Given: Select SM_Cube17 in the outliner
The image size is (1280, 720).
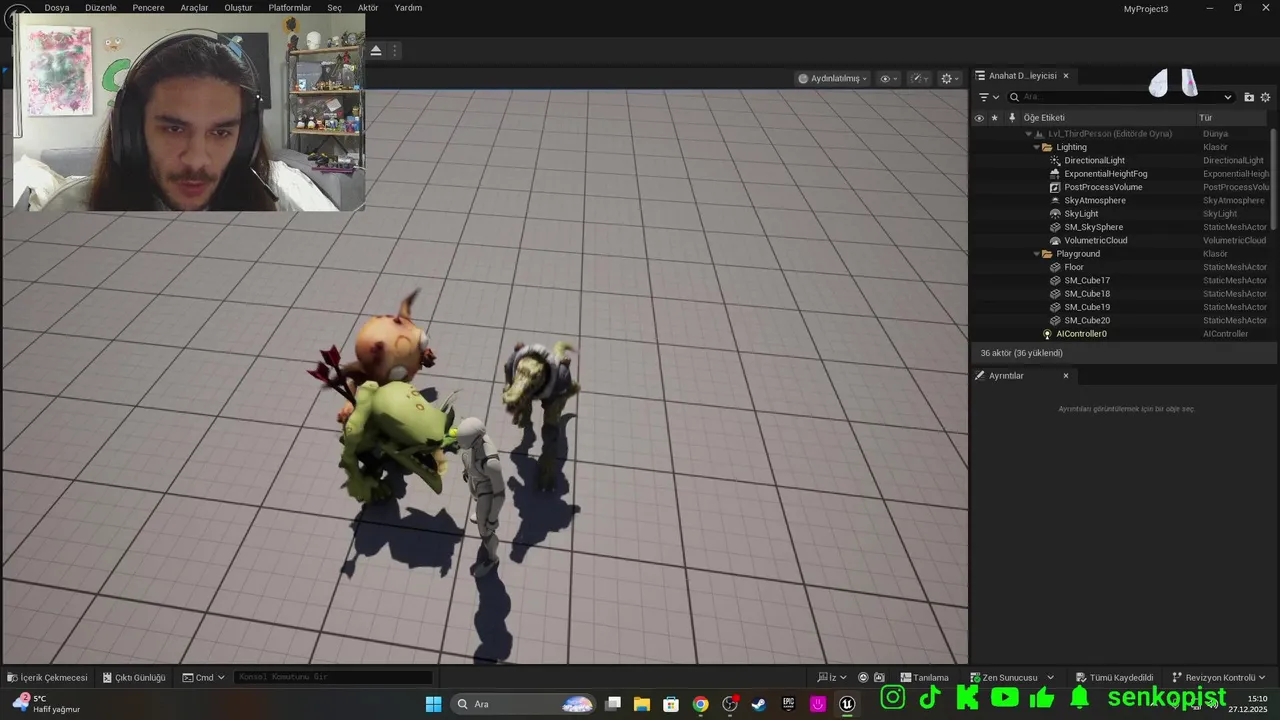Looking at the screenshot, I should pyautogui.click(x=1120, y=280).
